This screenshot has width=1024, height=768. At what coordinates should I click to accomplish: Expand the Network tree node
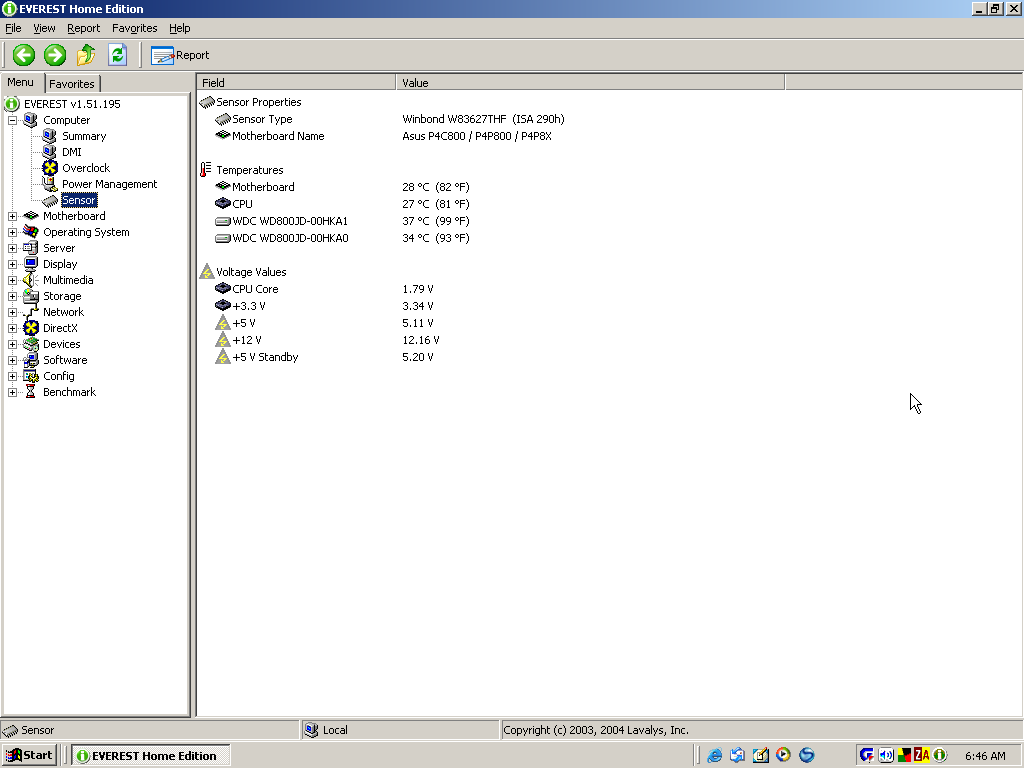point(12,312)
